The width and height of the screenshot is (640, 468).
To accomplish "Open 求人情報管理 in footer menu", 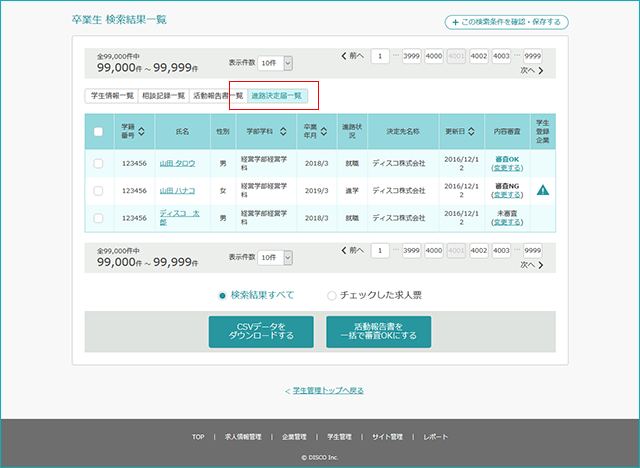I will (243, 437).
